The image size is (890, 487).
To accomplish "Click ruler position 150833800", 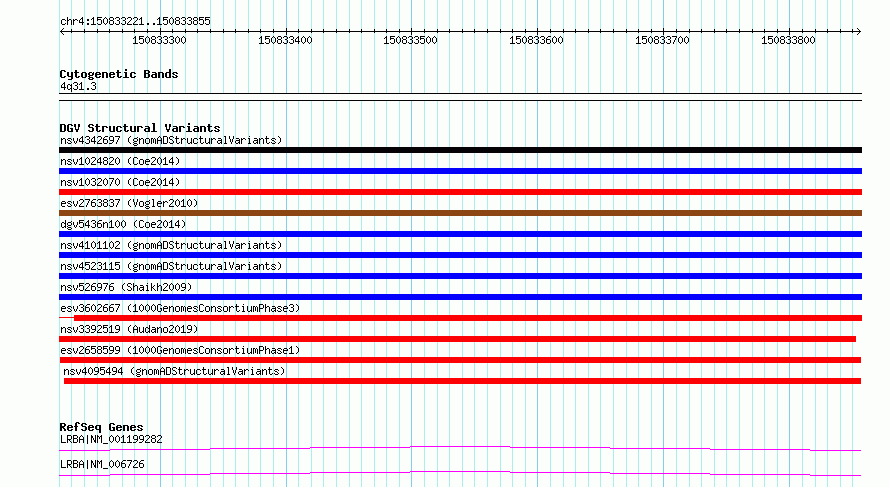I will (788, 40).
